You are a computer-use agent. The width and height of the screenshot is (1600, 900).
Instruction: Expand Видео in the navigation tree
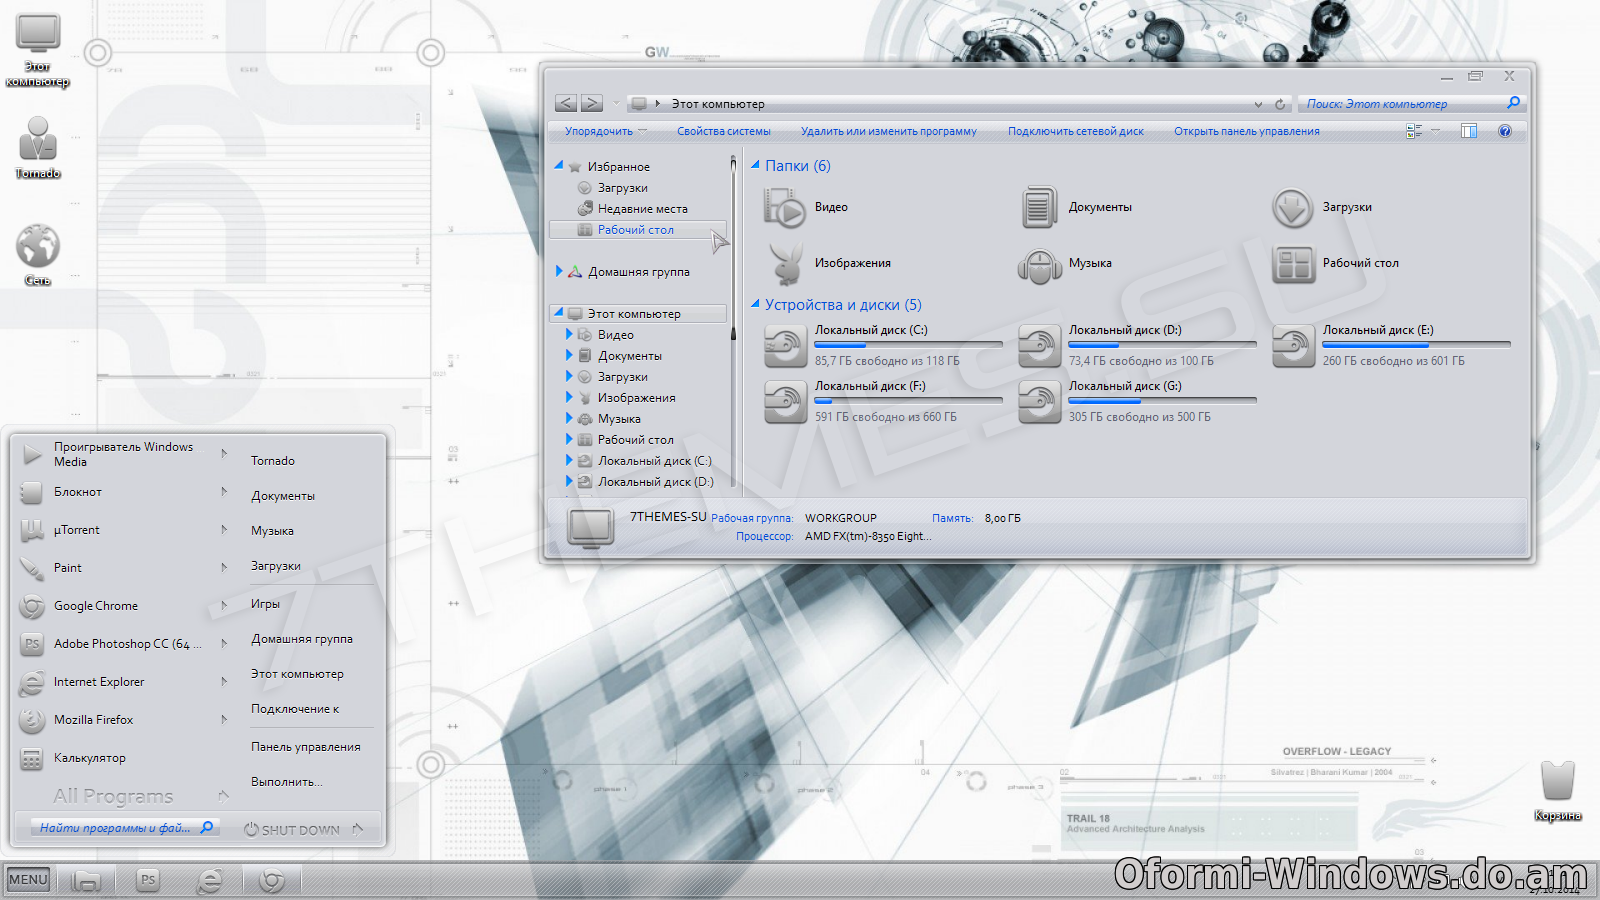569,334
